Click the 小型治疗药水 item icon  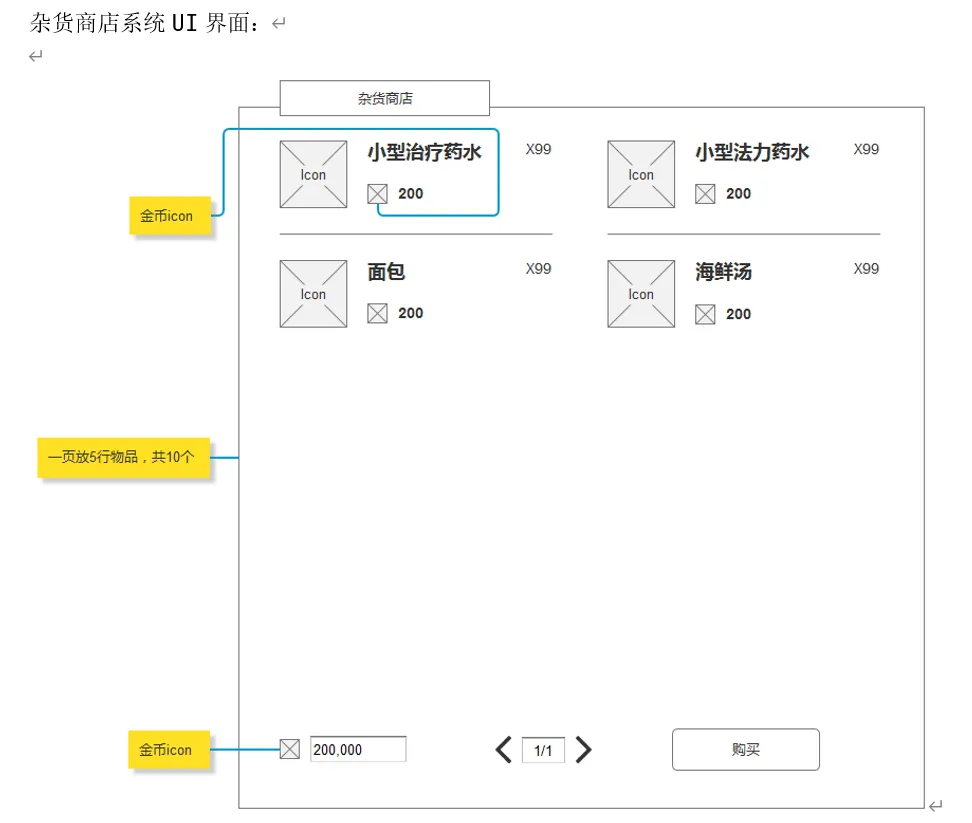point(313,174)
